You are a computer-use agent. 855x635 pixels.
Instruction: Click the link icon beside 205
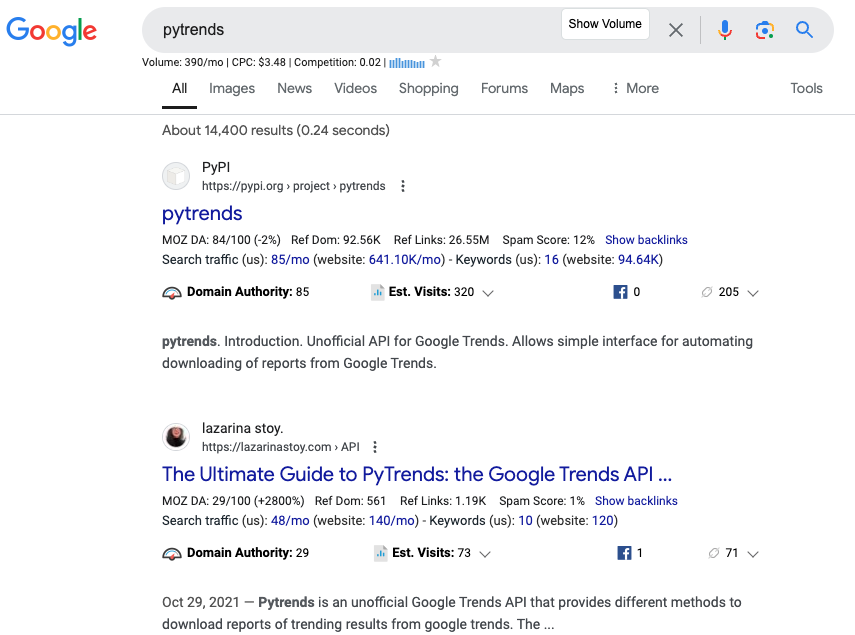(707, 292)
